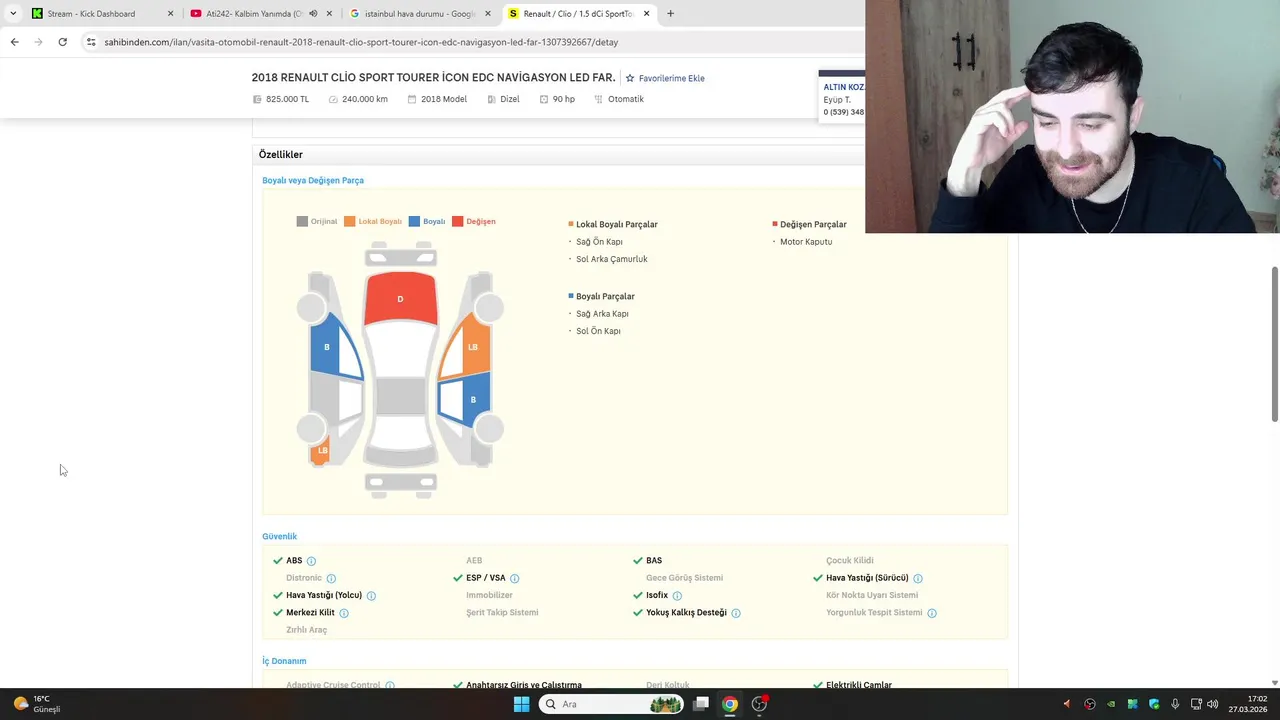Click 'Motor Kaputu' in Değişen Parçalar list
This screenshot has width=1280, height=720.
pos(806,242)
